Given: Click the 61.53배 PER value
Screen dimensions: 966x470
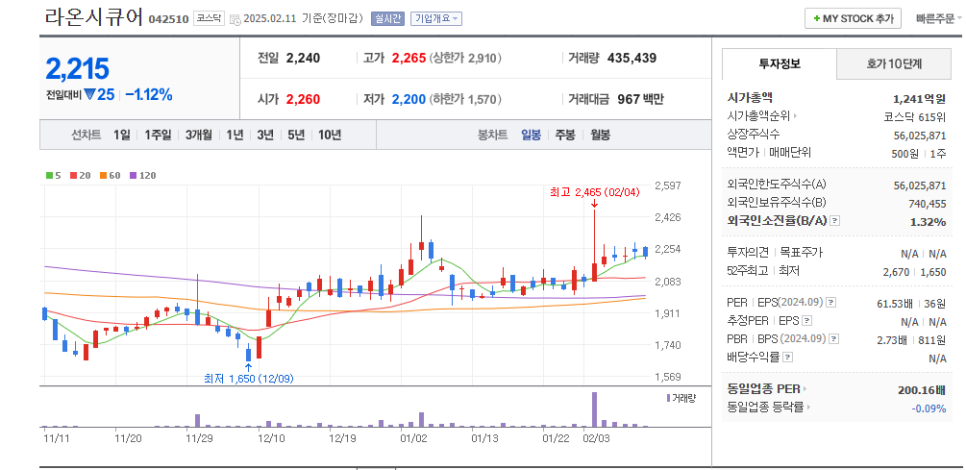Looking at the screenshot, I should pyautogui.click(x=893, y=303).
